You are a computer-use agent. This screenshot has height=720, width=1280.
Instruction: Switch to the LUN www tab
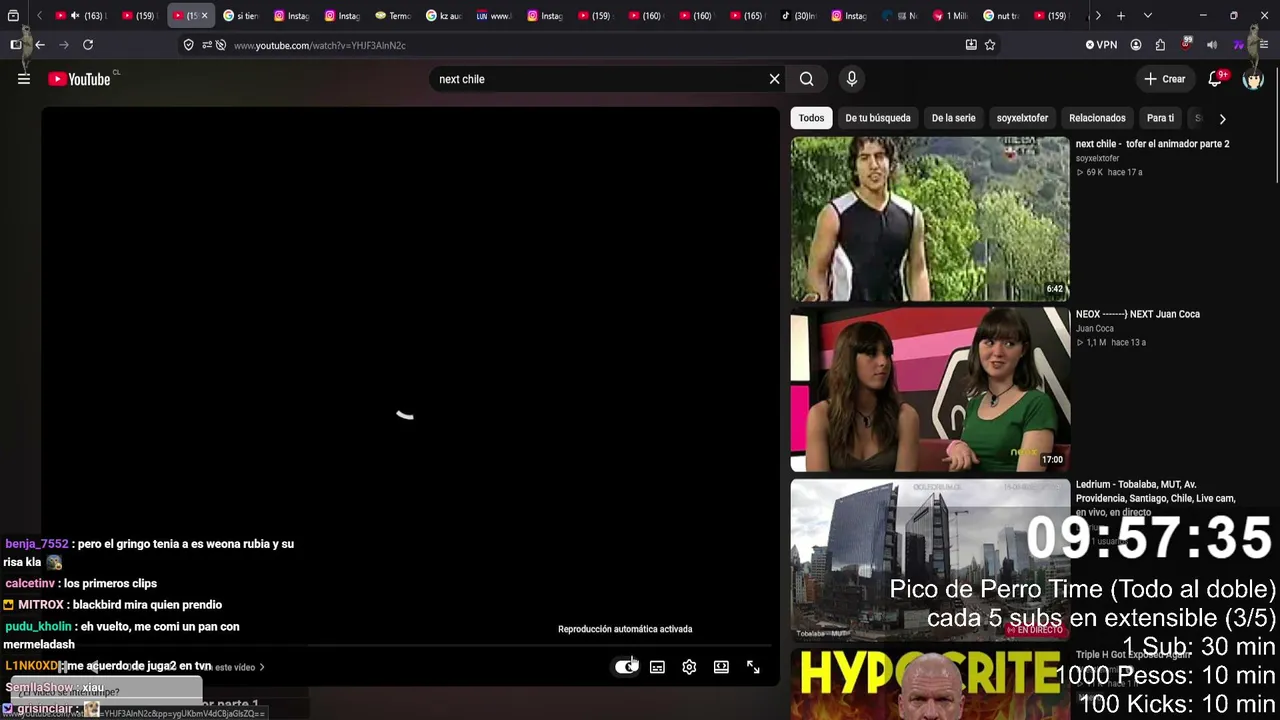point(495,16)
